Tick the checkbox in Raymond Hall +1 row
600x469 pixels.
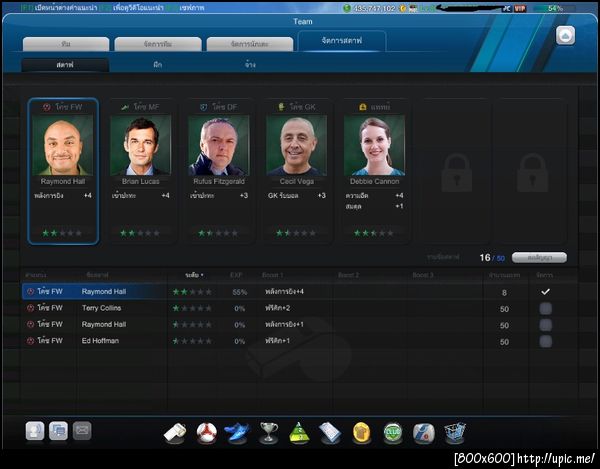click(x=546, y=325)
